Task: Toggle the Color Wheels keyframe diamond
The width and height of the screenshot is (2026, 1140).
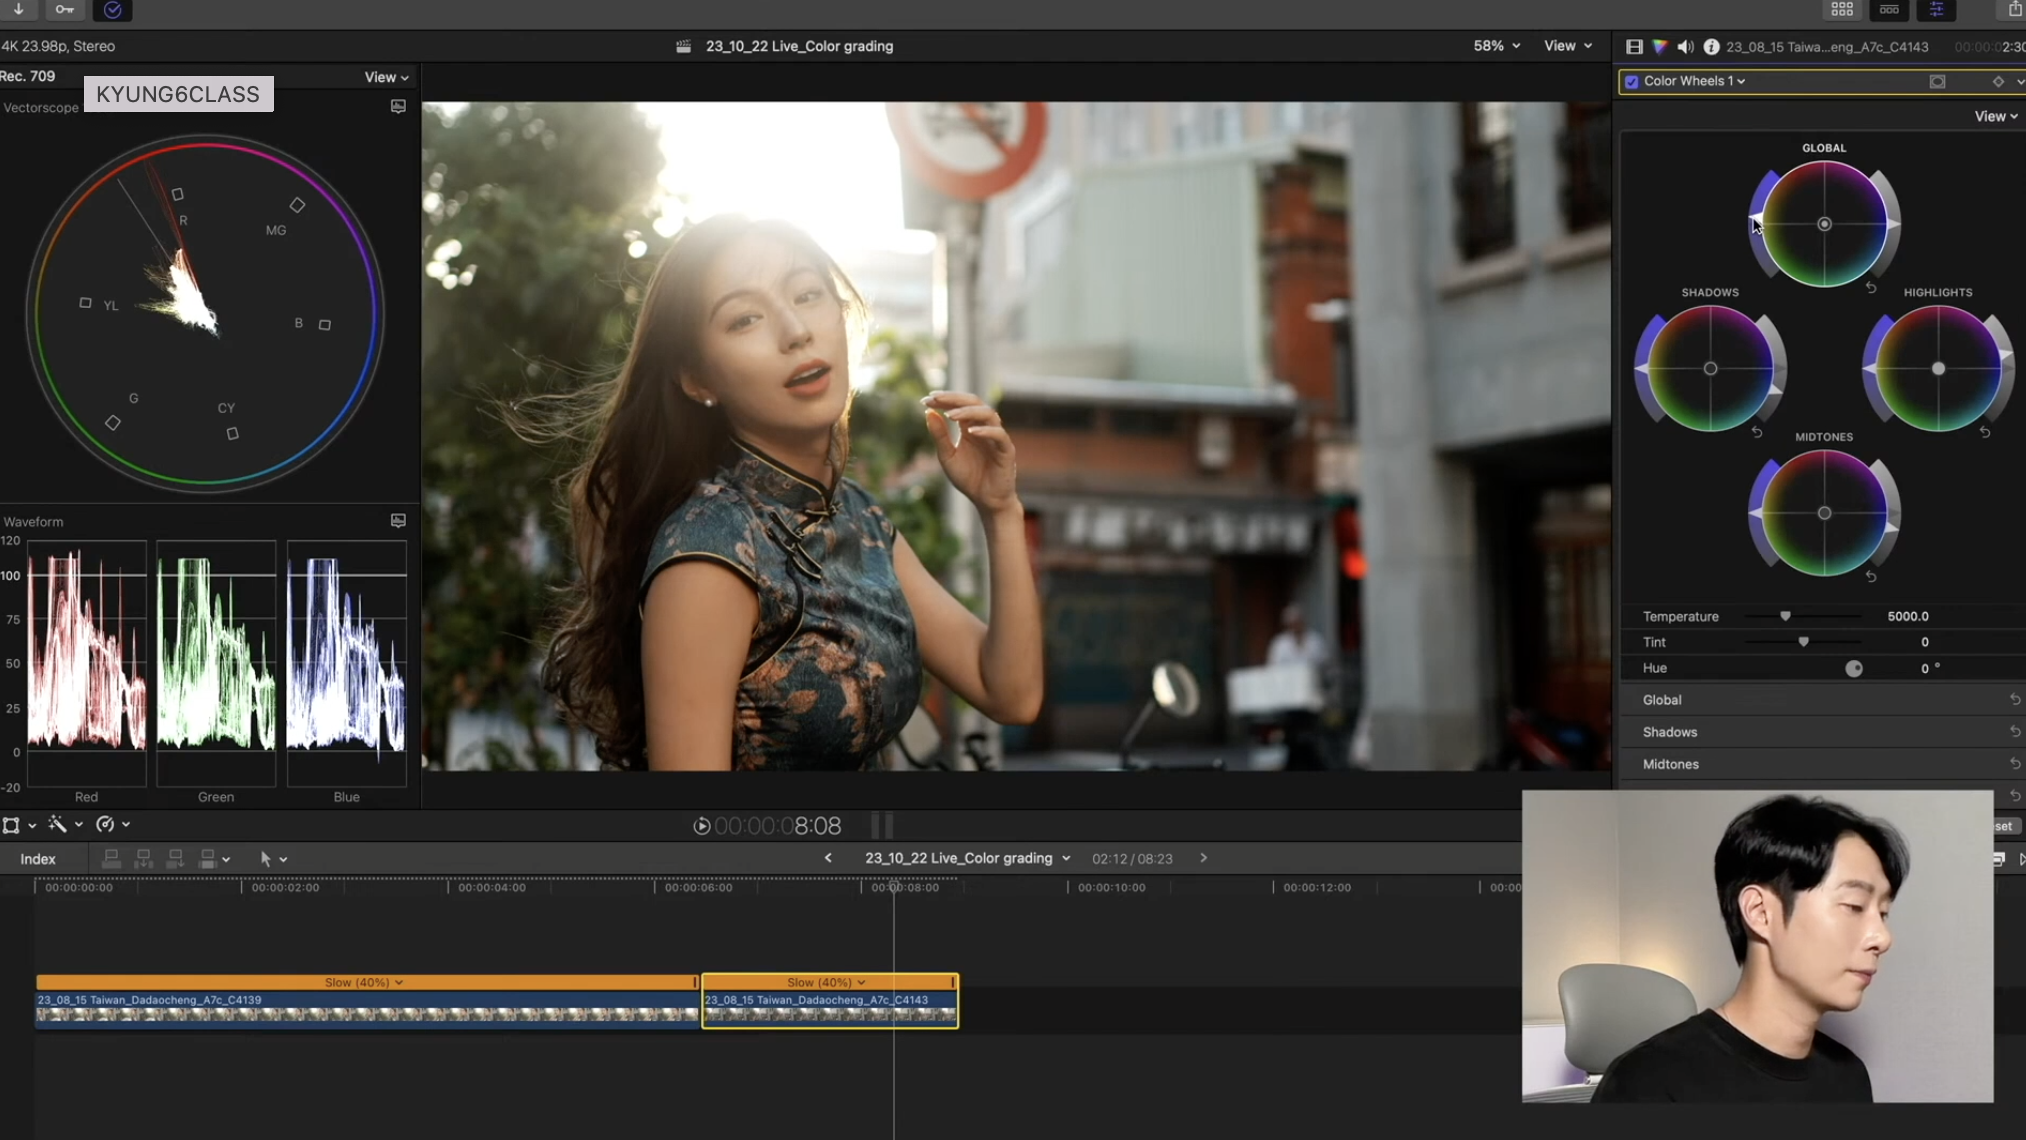Action: click(x=1998, y=82)
